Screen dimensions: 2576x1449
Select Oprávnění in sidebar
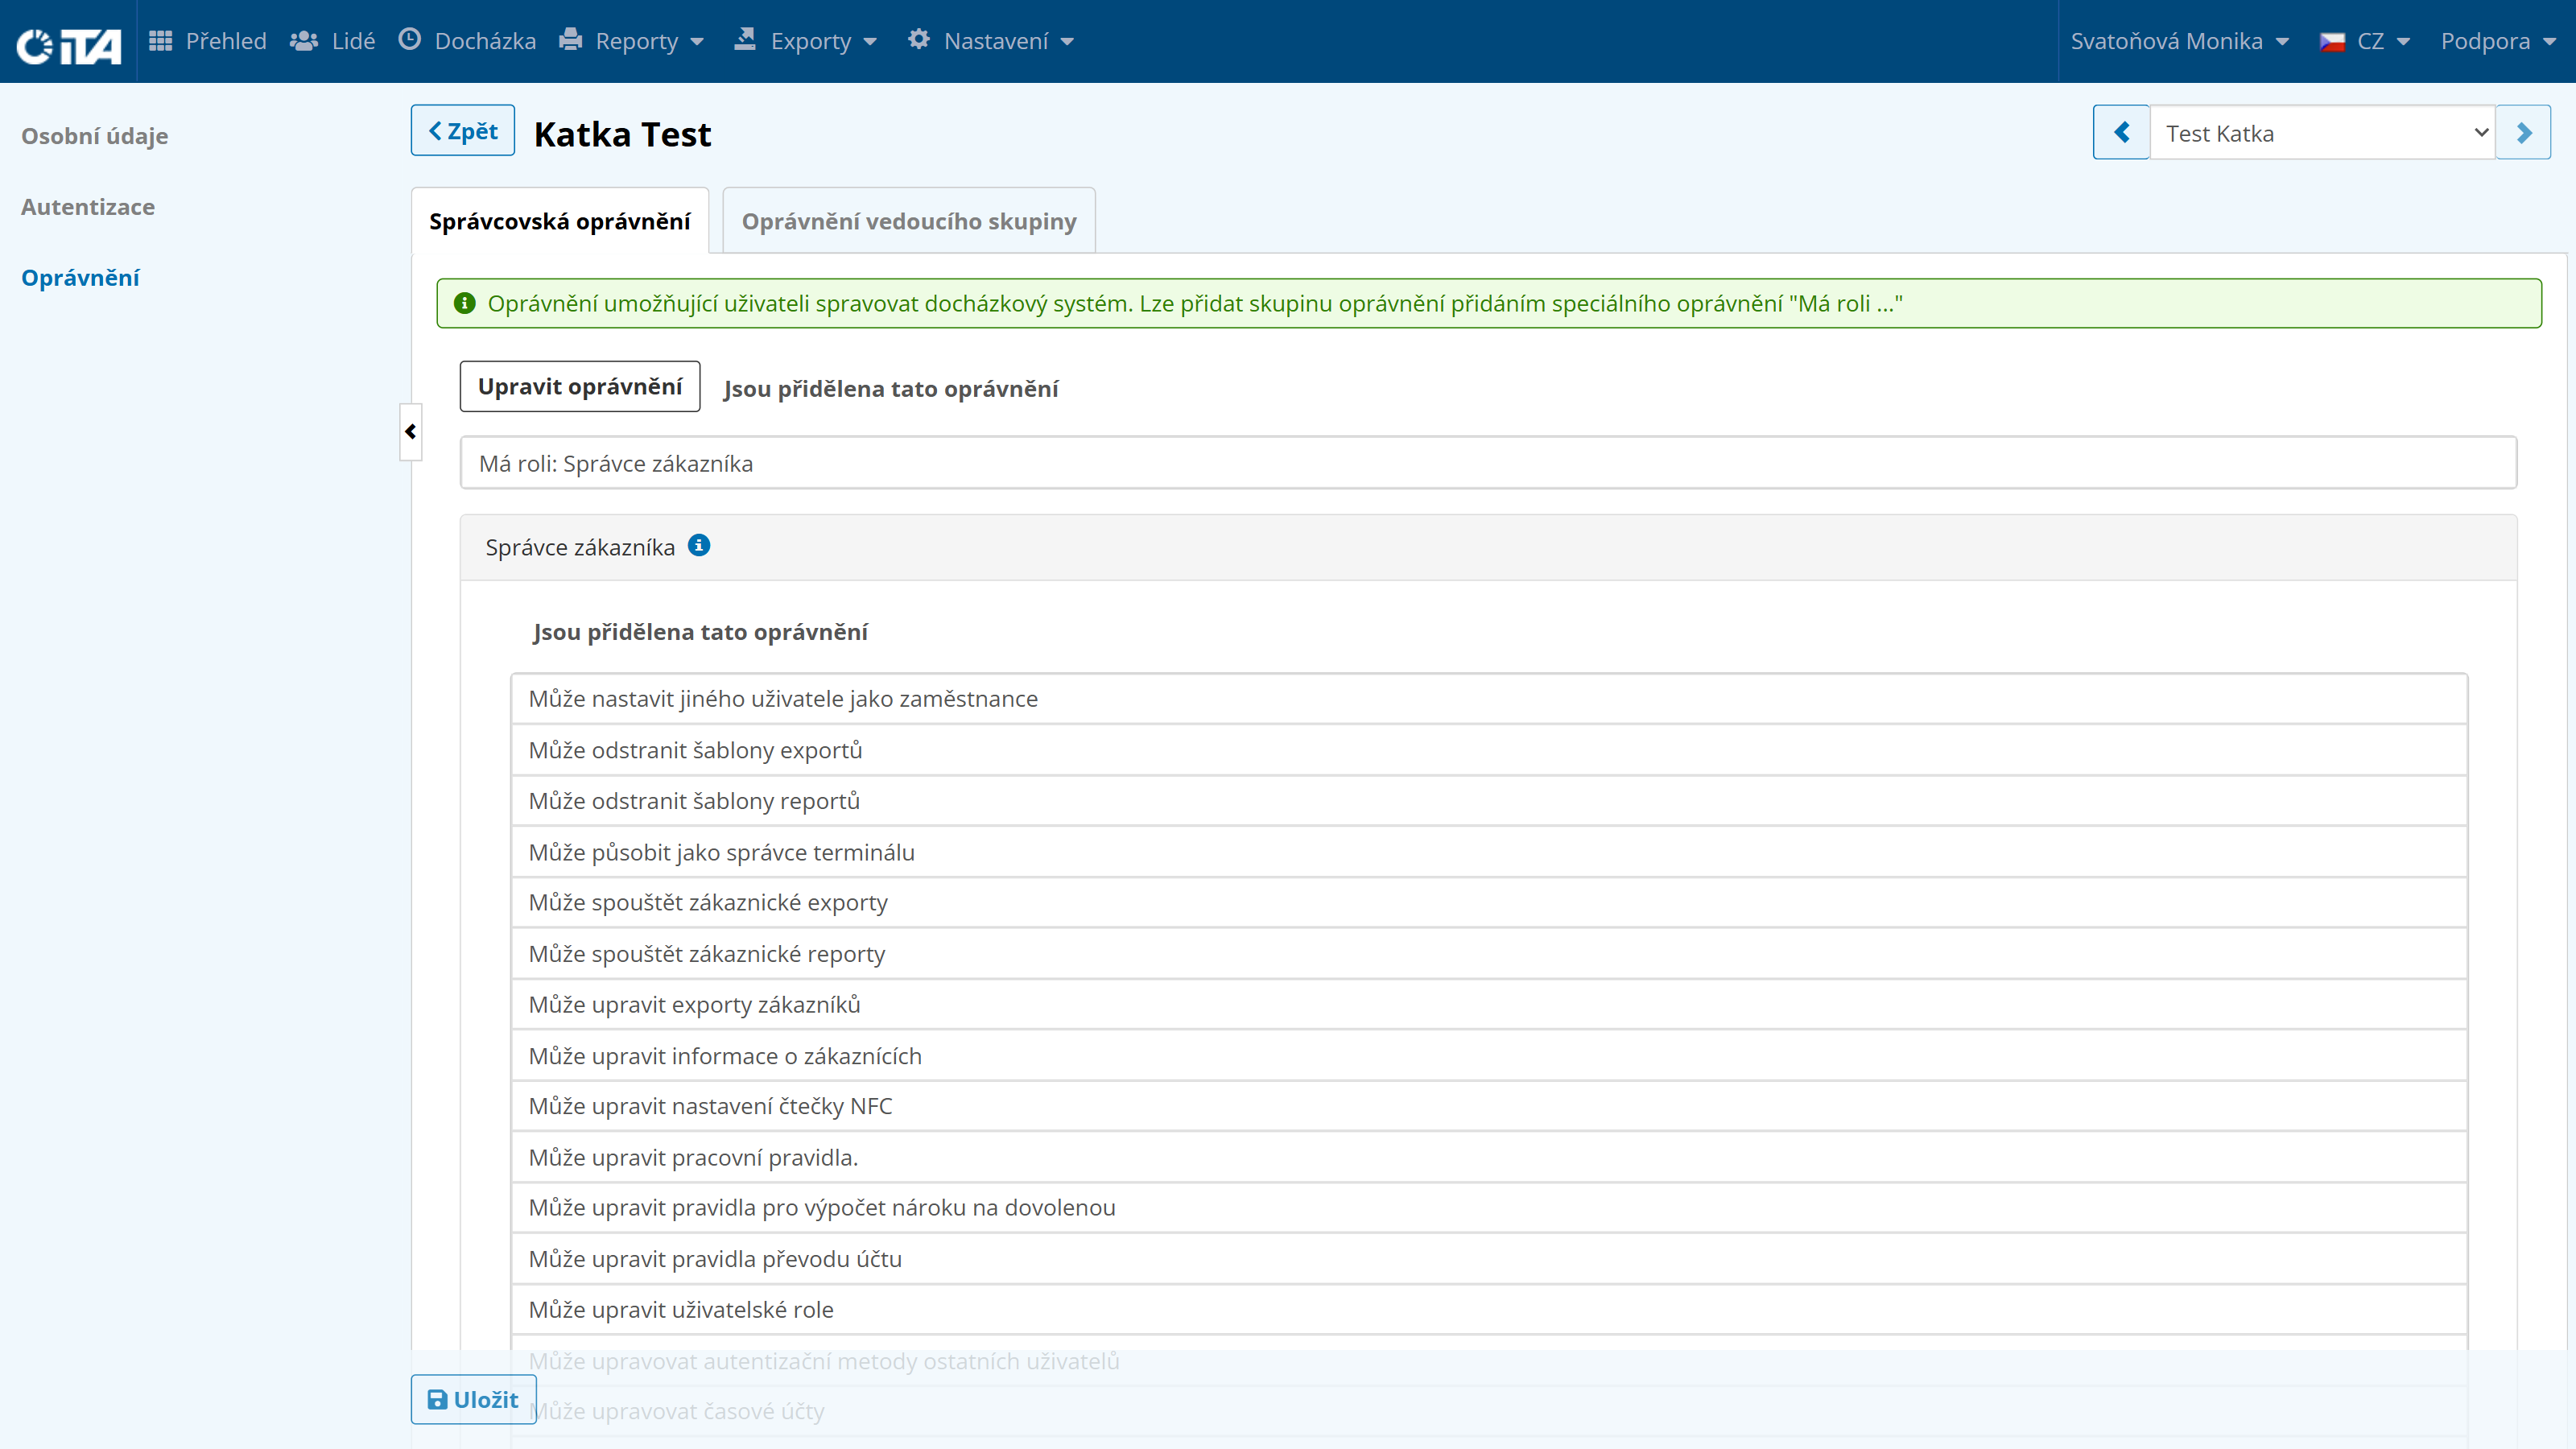pyautogui.click(x=81, y=278)
